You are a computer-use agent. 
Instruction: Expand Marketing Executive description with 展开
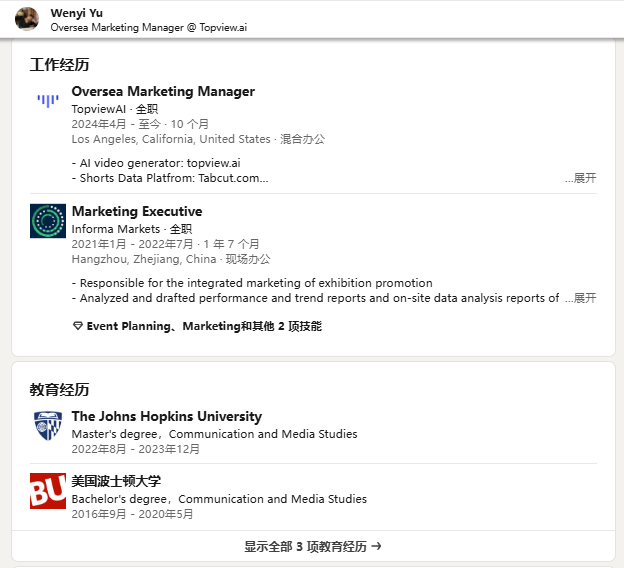(581, 298)
